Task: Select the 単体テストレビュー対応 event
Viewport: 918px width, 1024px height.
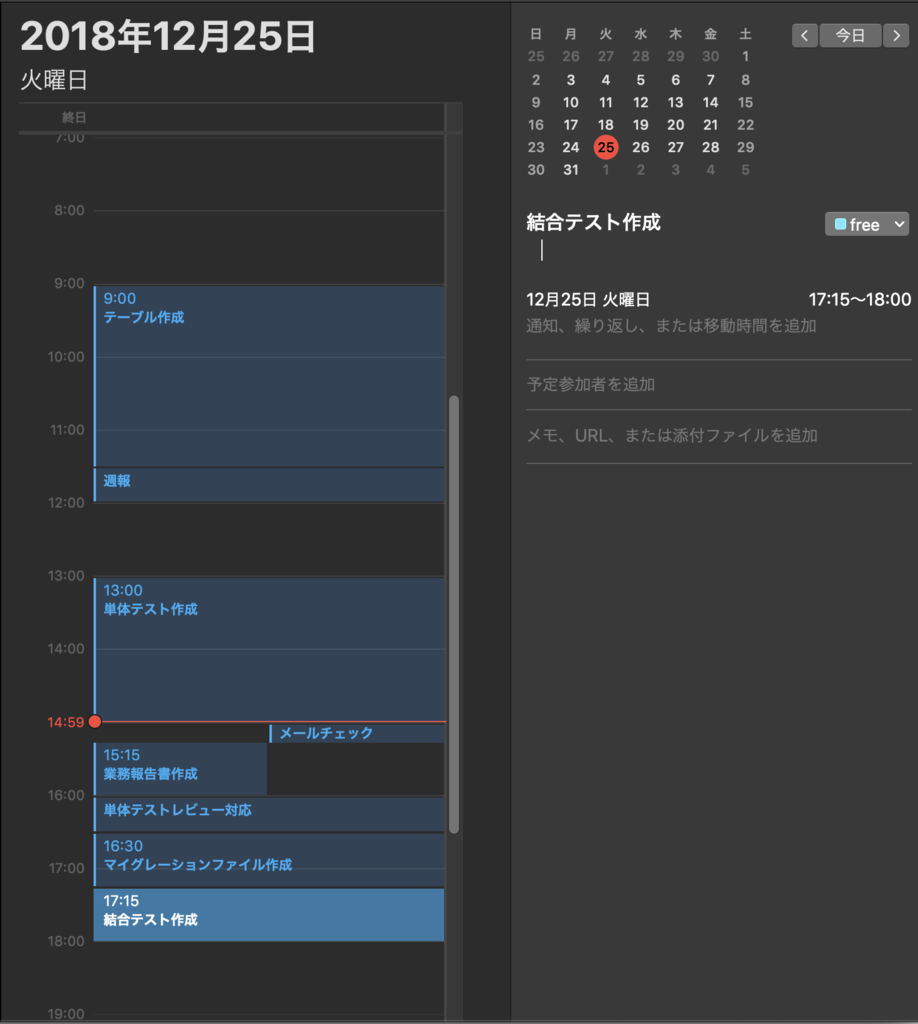Action: point(269,814)
